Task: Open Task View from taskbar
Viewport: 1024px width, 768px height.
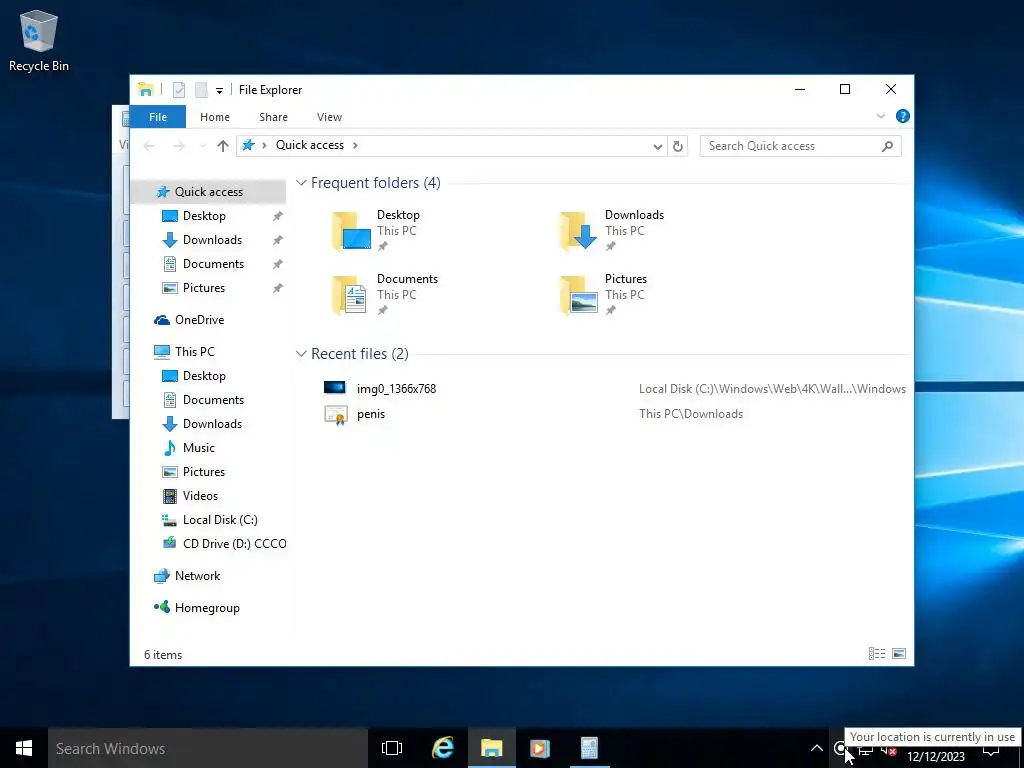Action: click(392, 748)
